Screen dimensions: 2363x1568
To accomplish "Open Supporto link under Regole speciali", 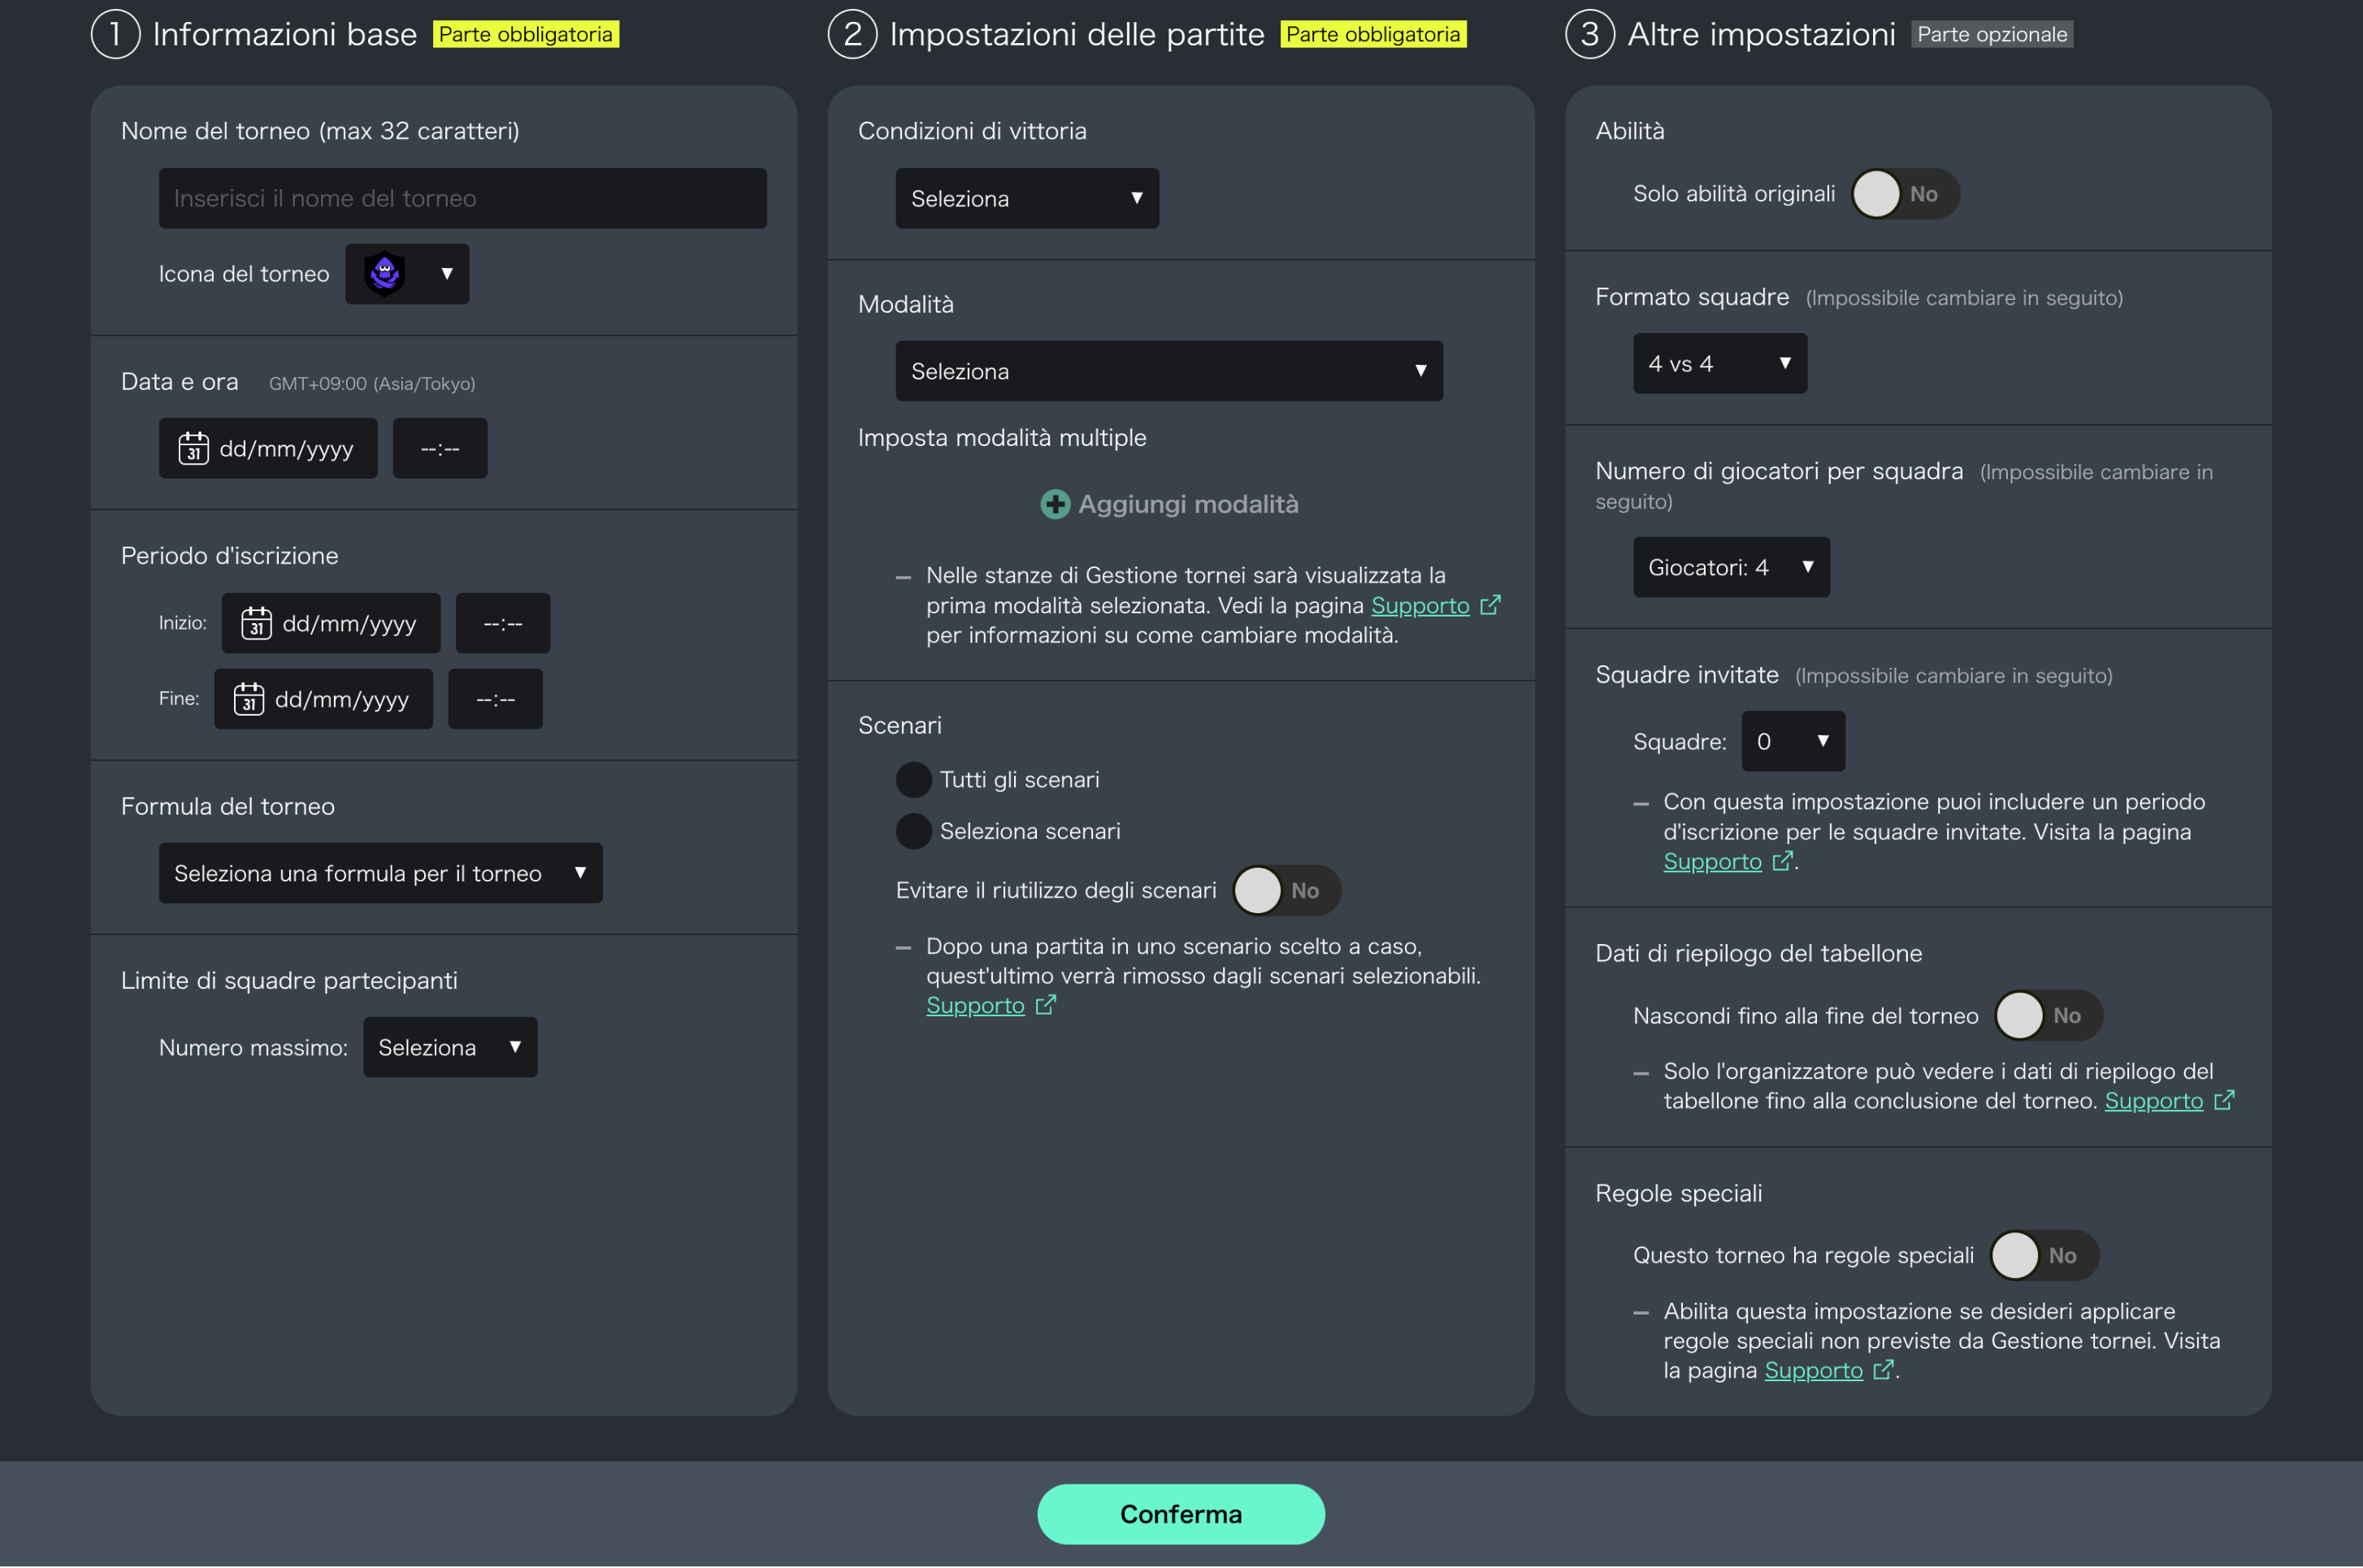I will (1813, 1370).
